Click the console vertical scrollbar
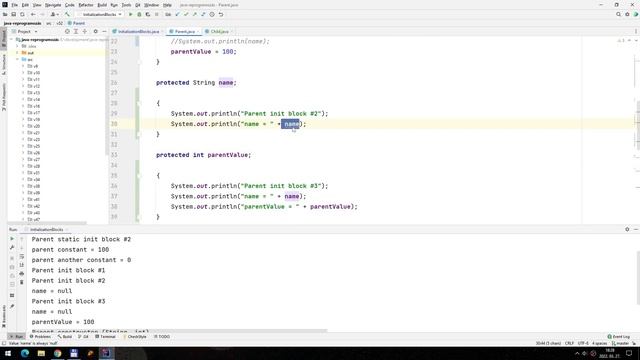640x360 pixels. coord(638,278)
